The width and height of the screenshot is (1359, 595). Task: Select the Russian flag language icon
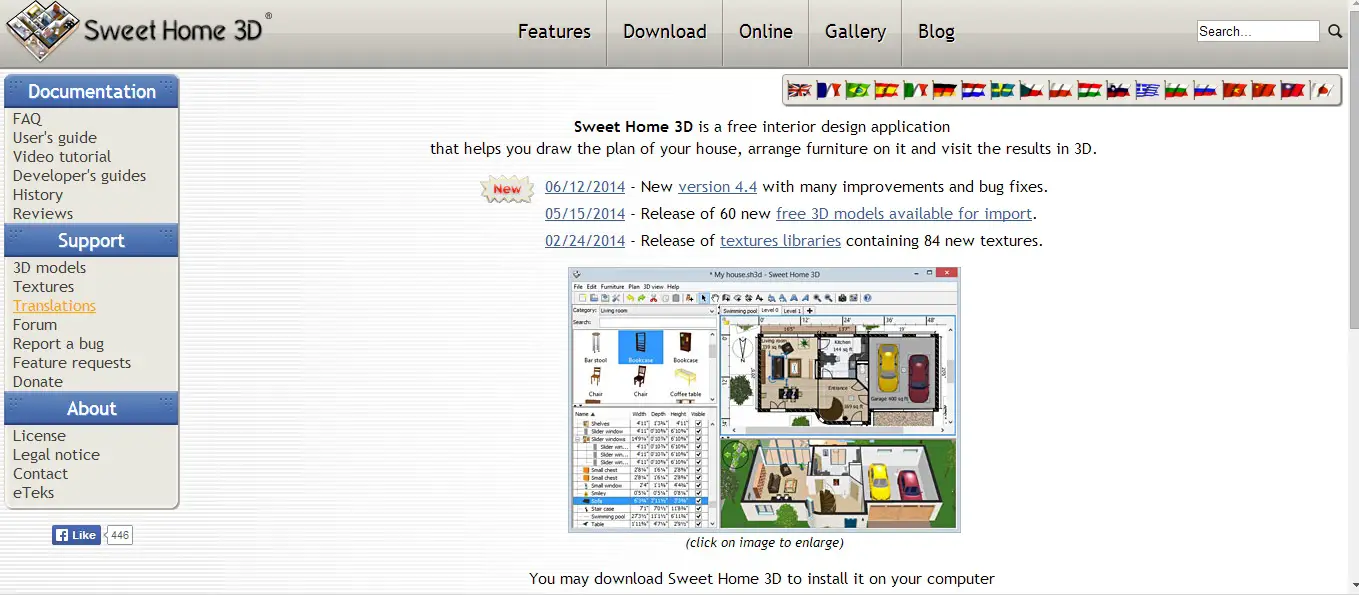click(x=1205, y=91)
